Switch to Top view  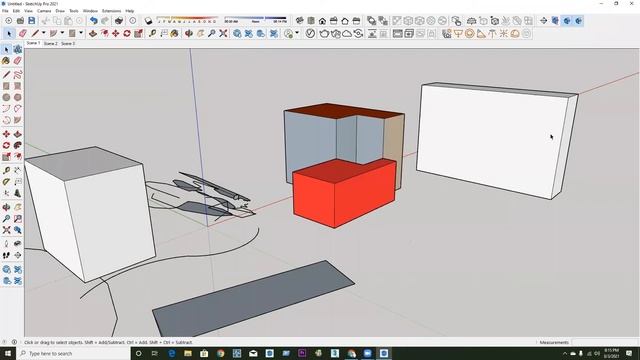311,21
